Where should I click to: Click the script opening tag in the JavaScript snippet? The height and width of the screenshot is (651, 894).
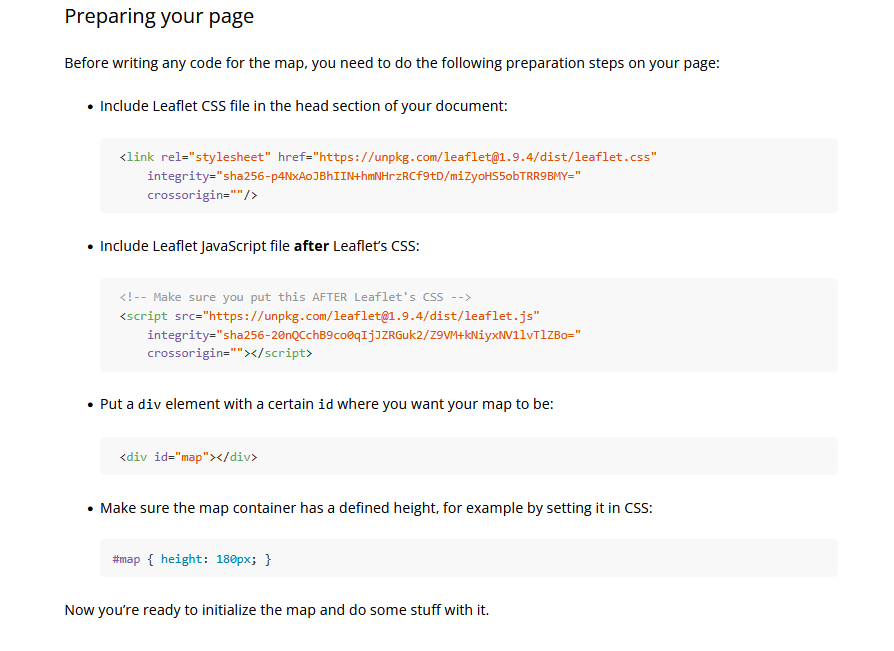(146, 314)
